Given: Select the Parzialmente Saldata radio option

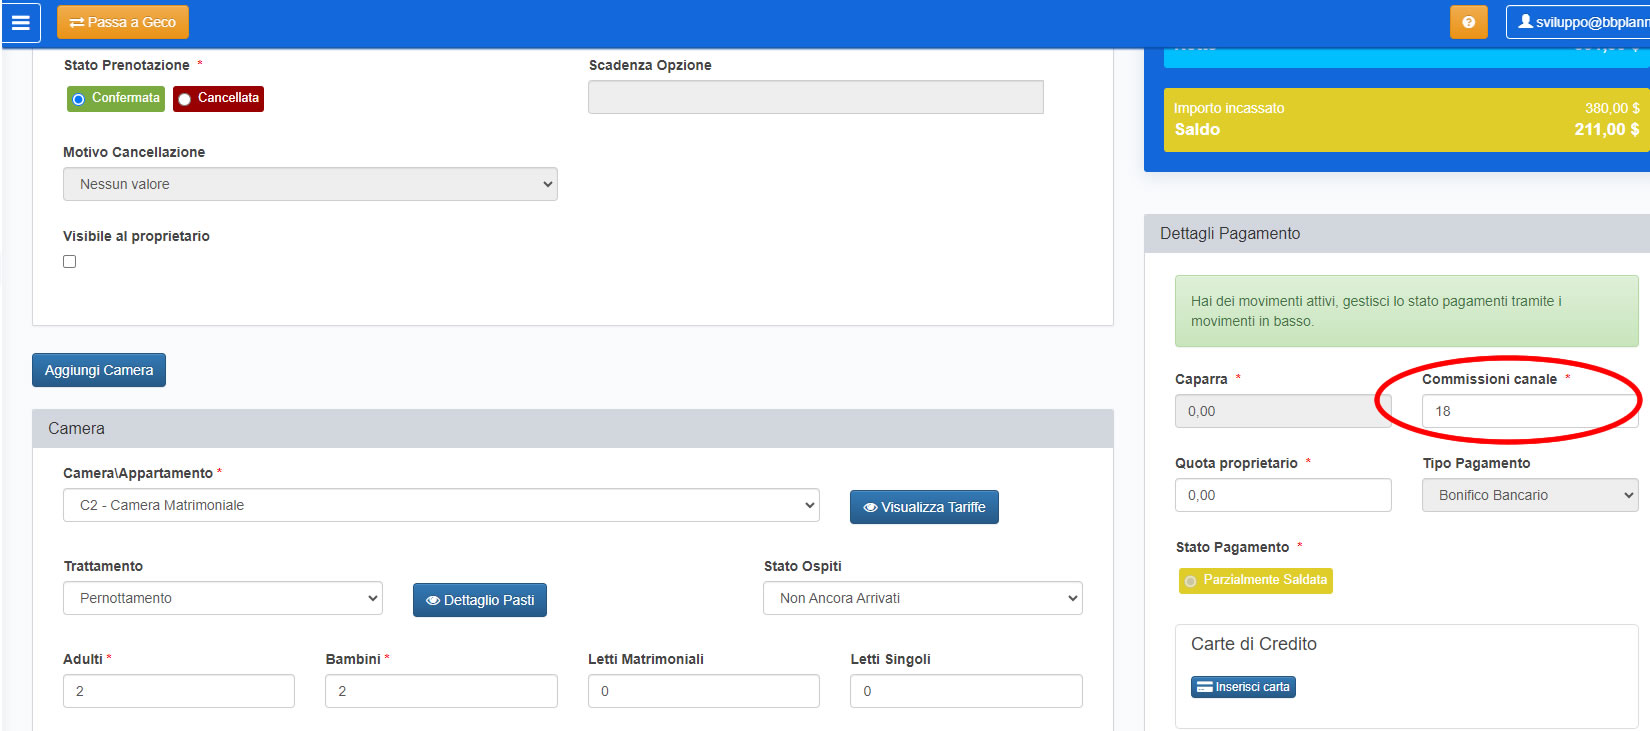Looking at the screenshot, I should point(1191,581).
